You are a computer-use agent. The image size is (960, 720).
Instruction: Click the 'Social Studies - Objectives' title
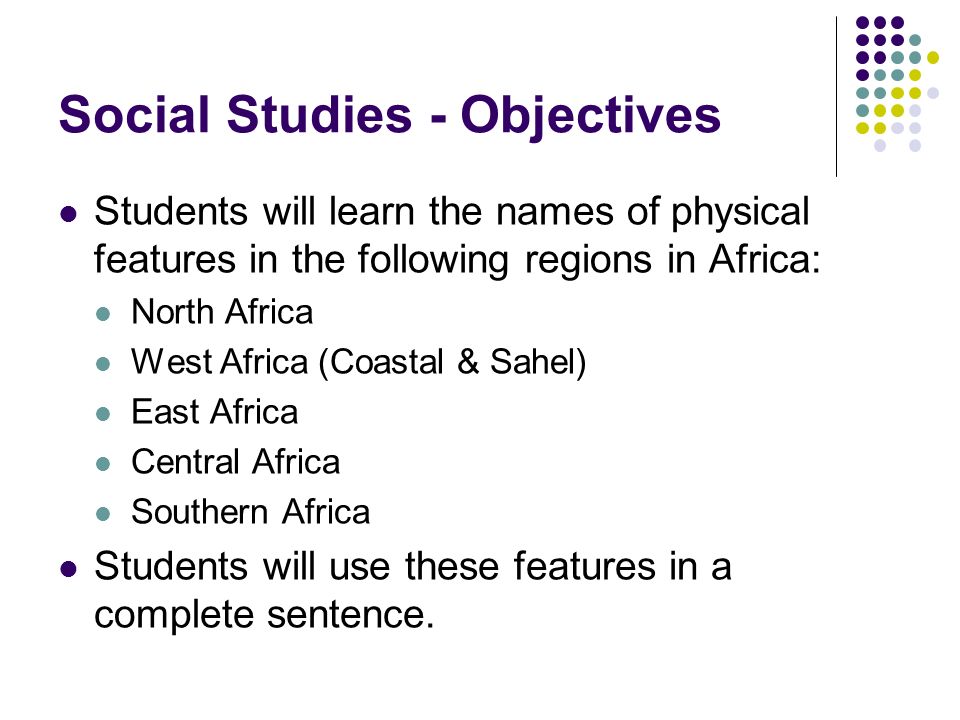[389, 115]
